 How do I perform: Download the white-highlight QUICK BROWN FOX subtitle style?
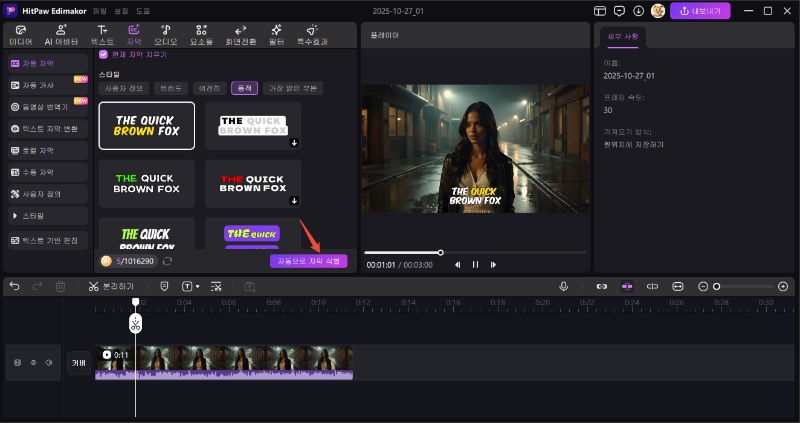click(294, 143)
